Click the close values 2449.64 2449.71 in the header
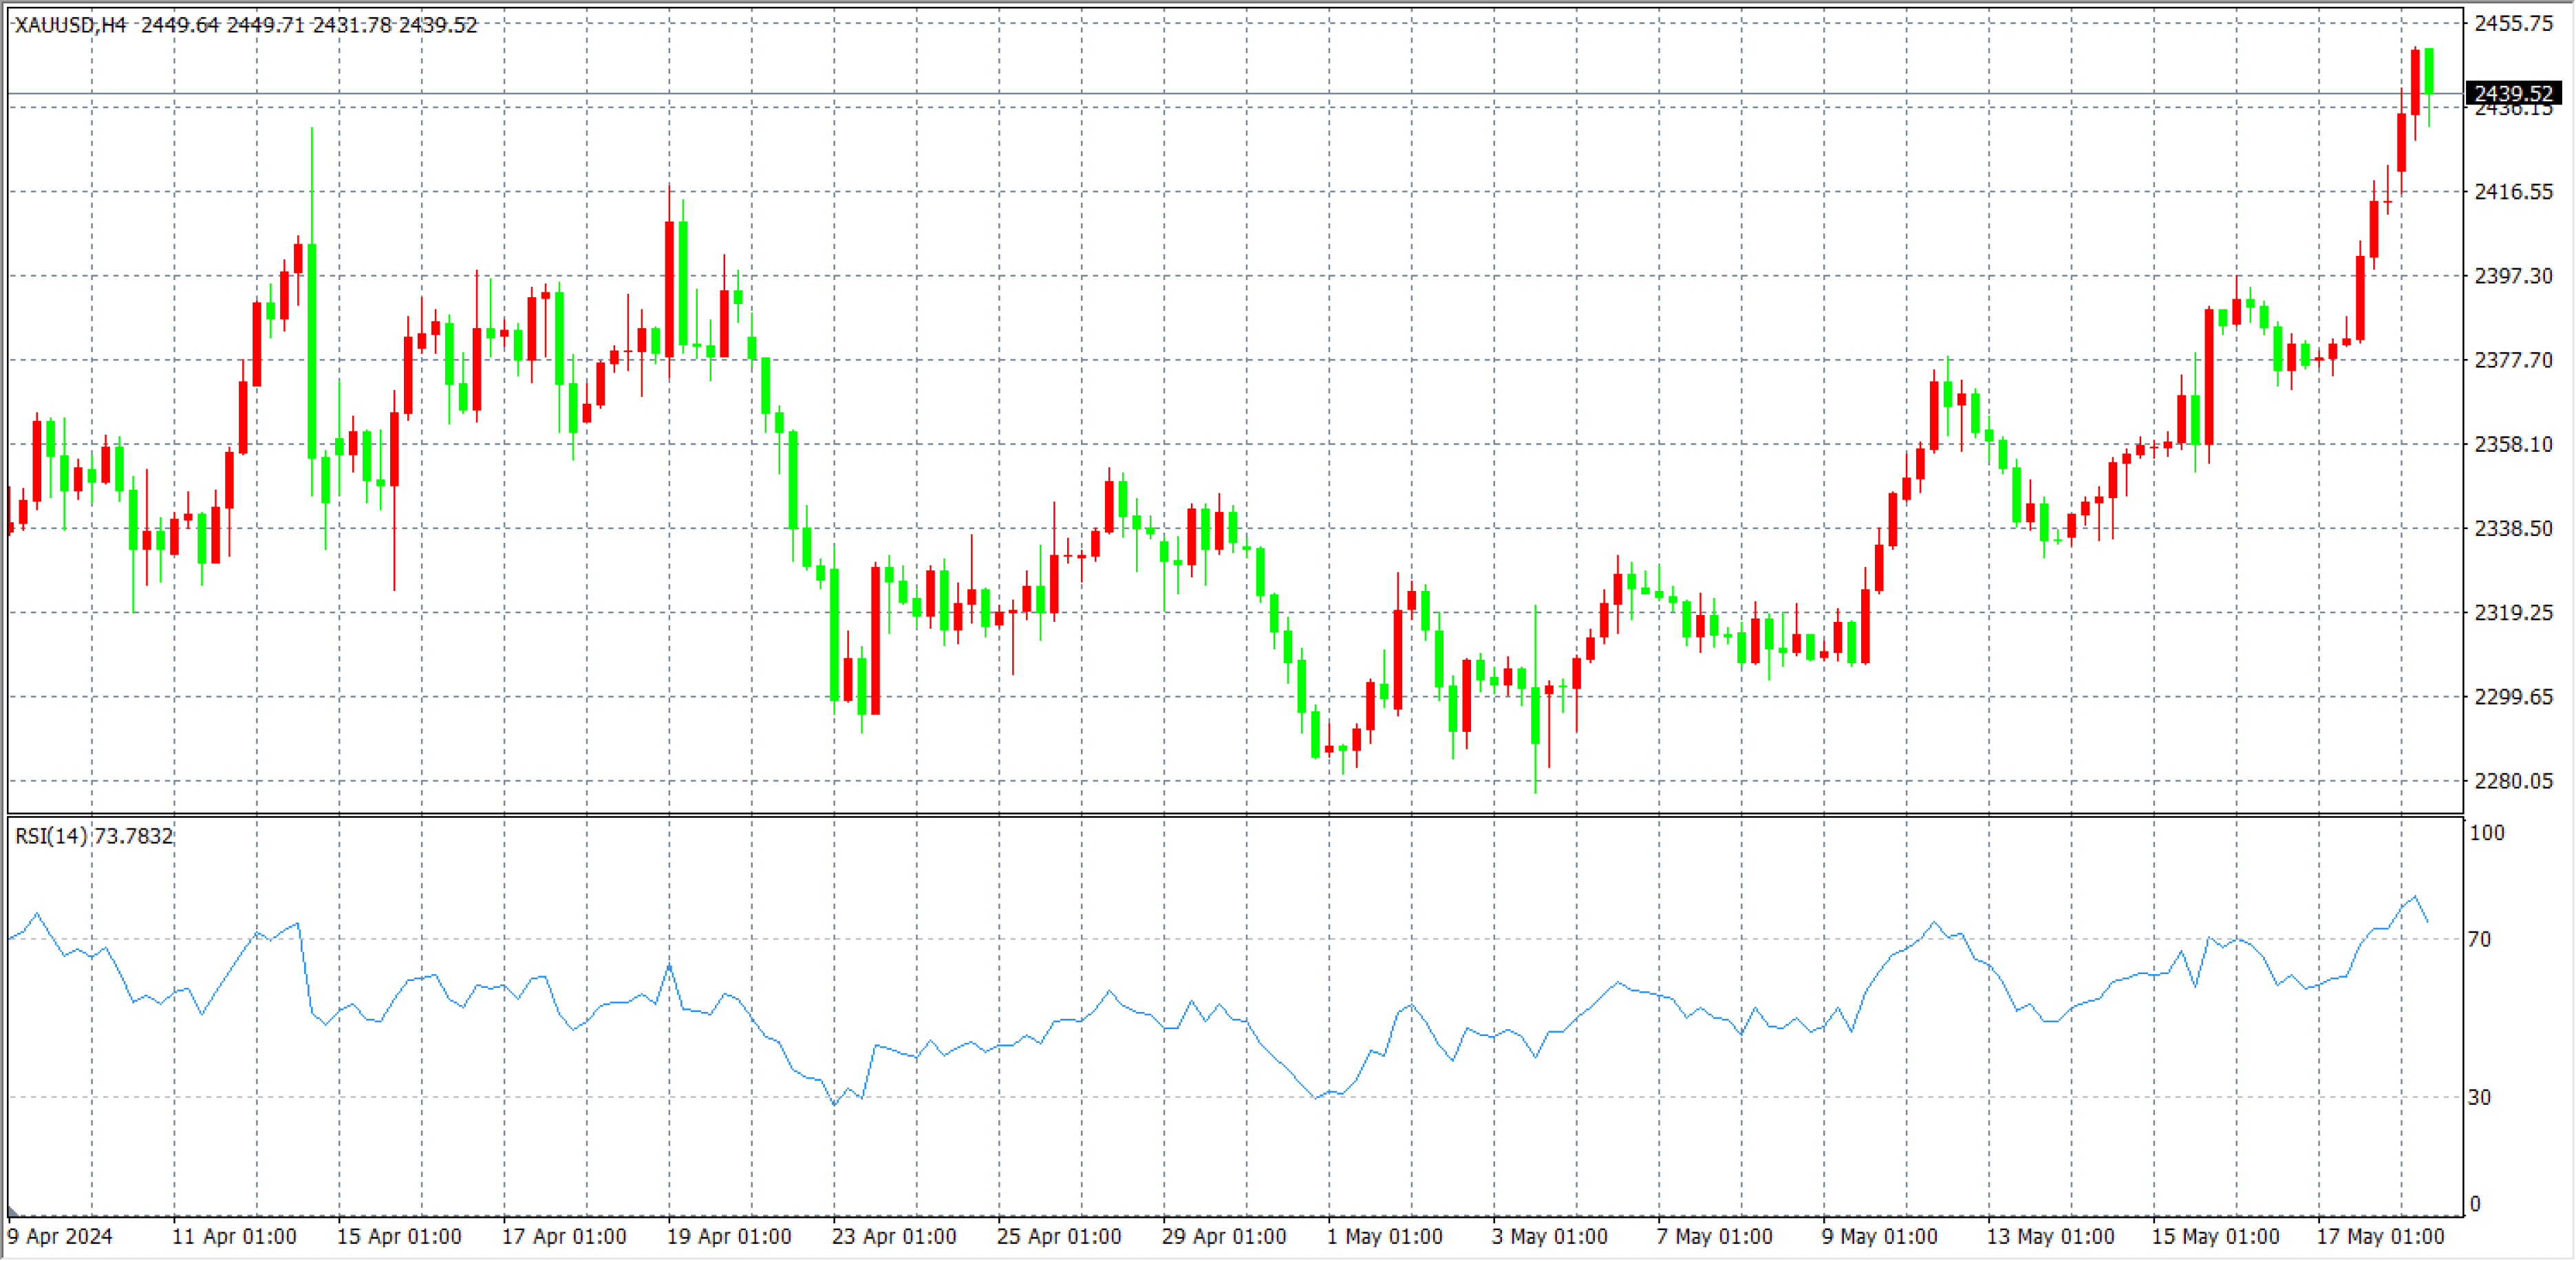 click(222, 25)
